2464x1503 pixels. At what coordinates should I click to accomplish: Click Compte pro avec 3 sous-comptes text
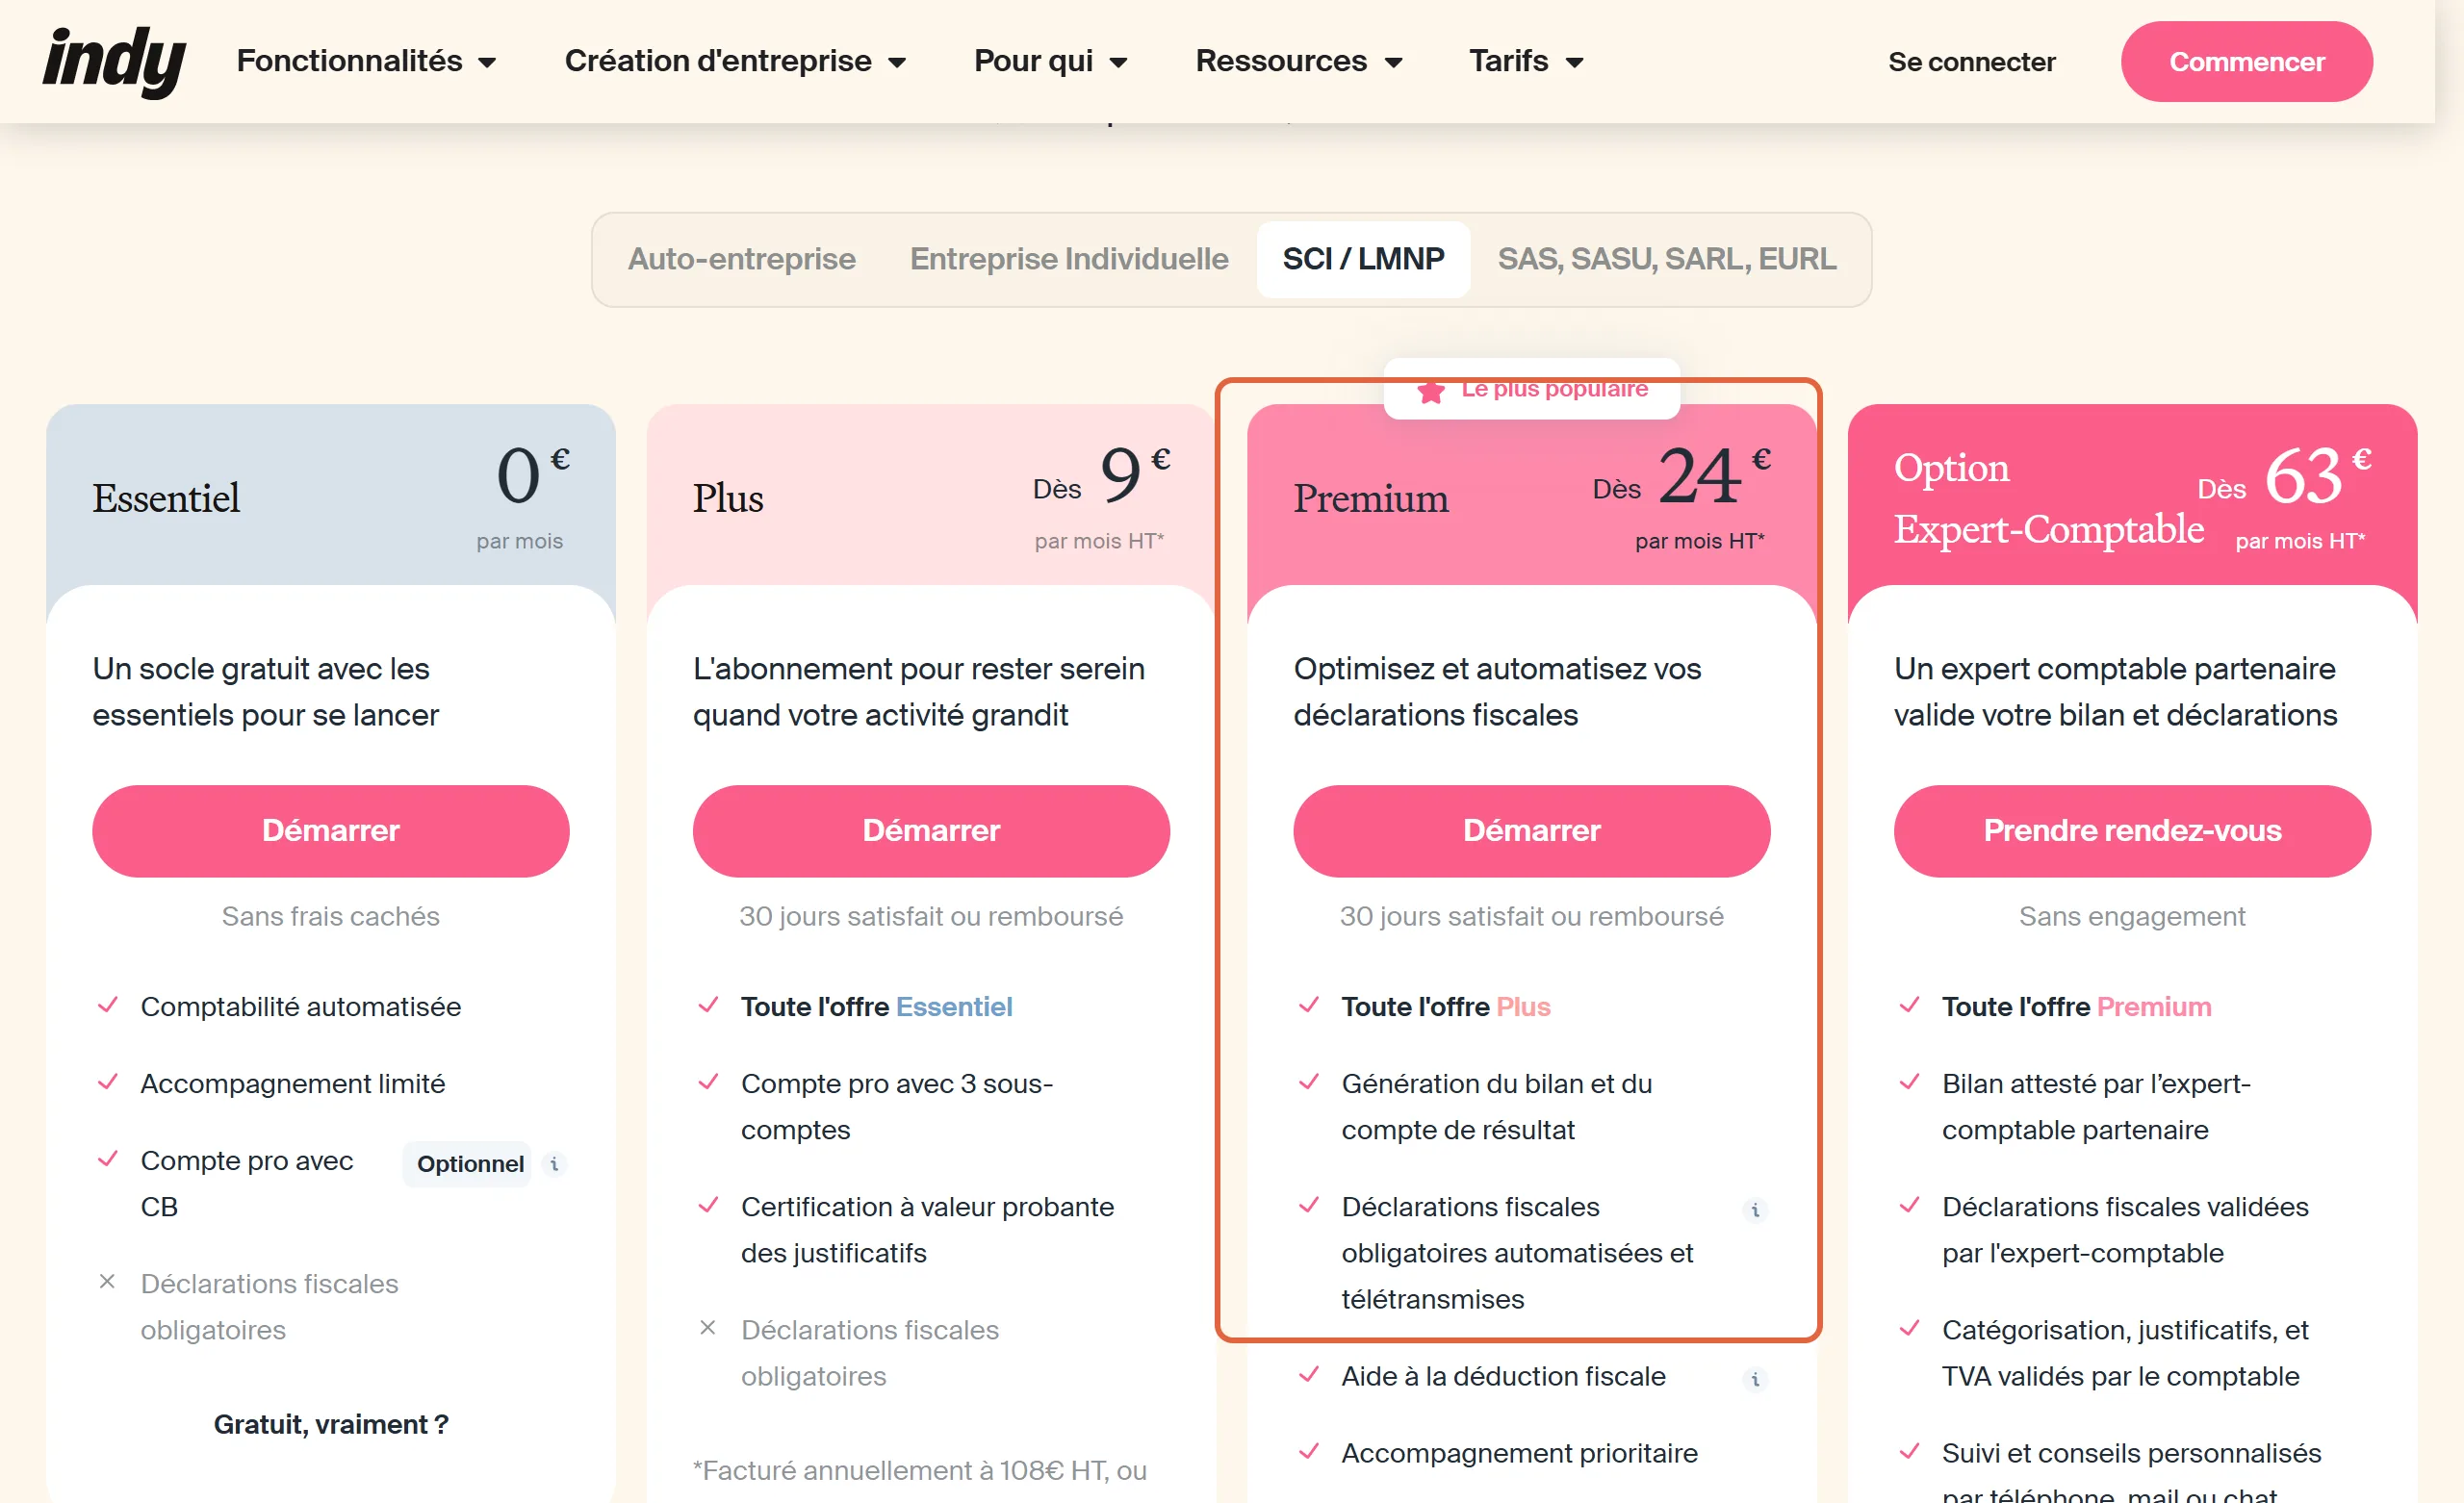pyautogui.click(x=897, y=1107)
